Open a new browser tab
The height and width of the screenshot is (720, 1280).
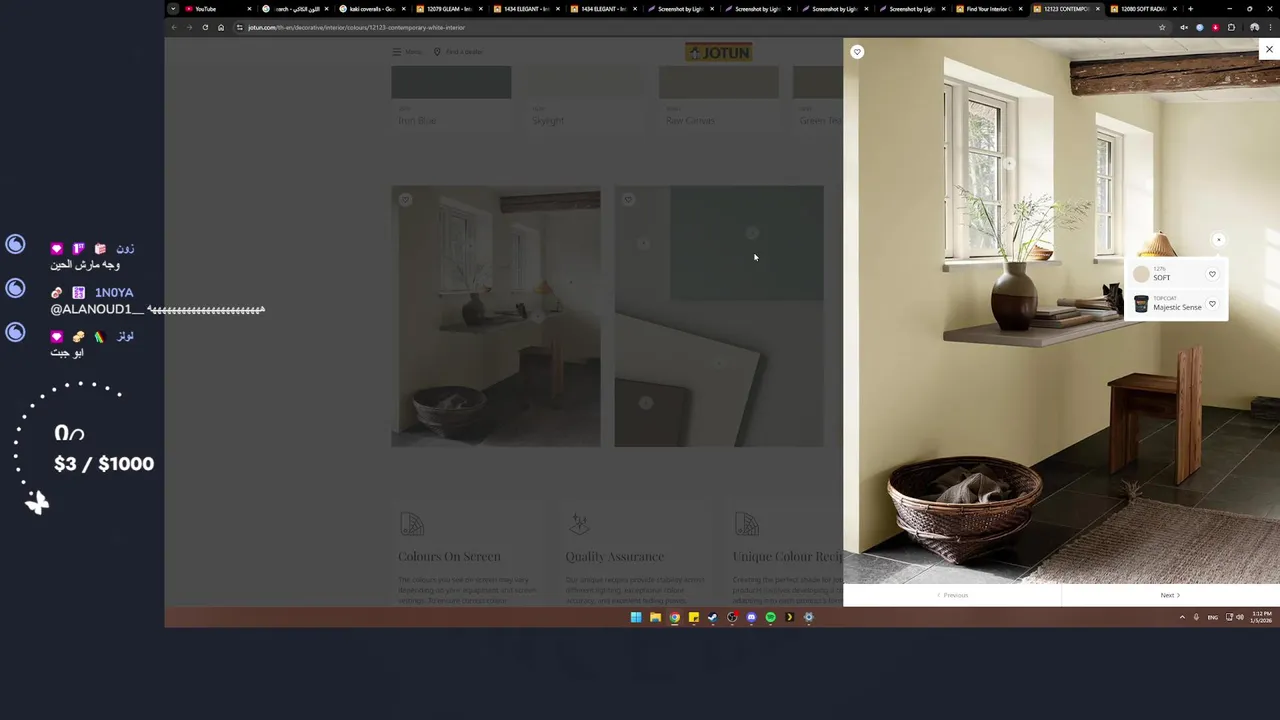[x=1190, y=9]
